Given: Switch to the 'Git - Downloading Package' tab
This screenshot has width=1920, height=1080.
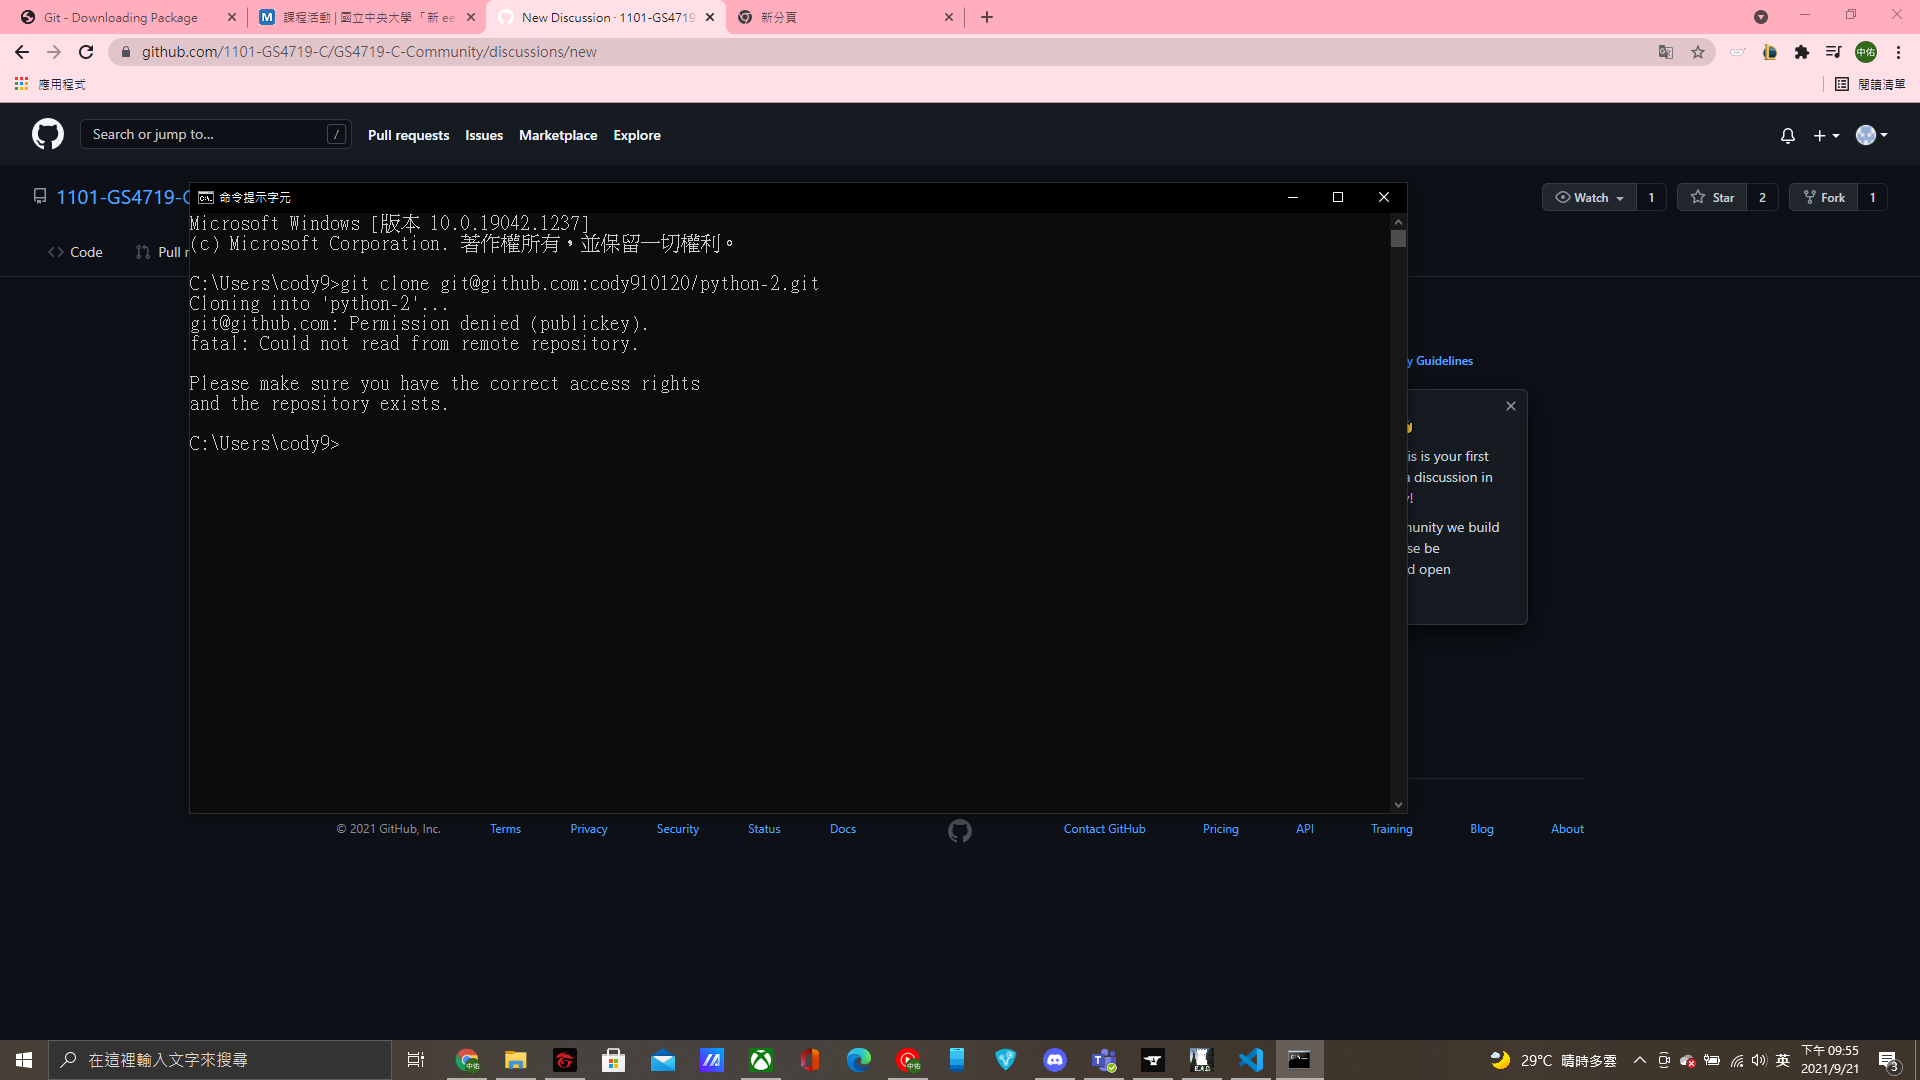Looking at the screenshot, I should coord(120,17).
